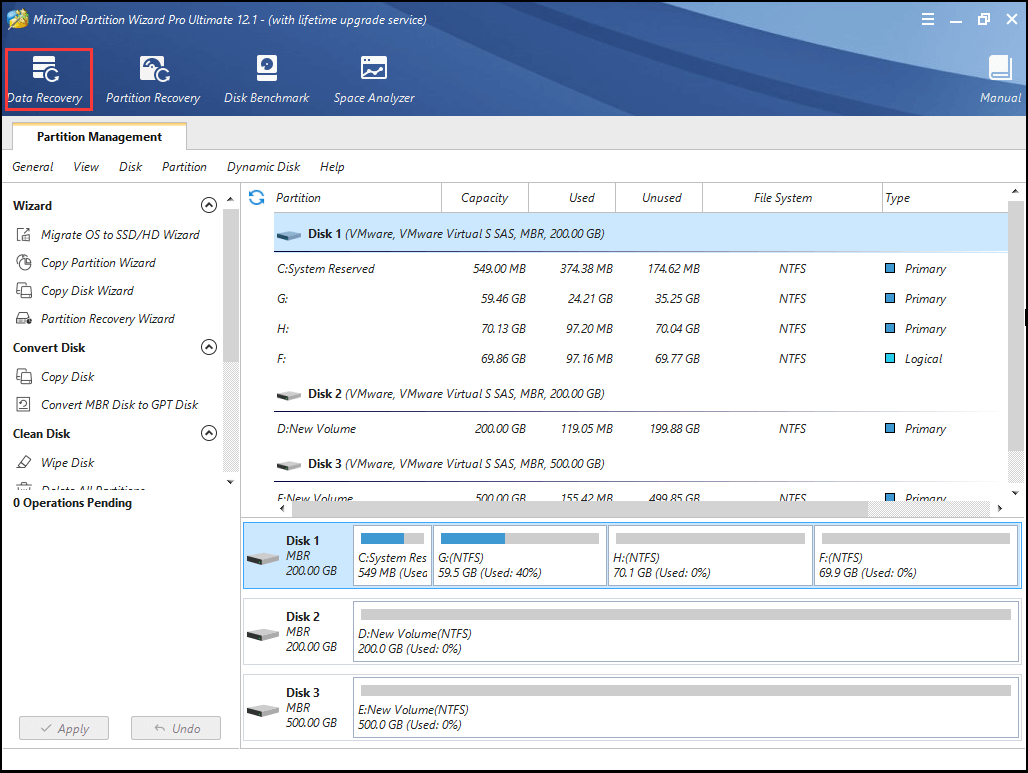Click the Migrate OS to SSD/HD Wizard icon
Image resolution: width=1028 pixels, height=773 pixels.
(x=24, y=235)
